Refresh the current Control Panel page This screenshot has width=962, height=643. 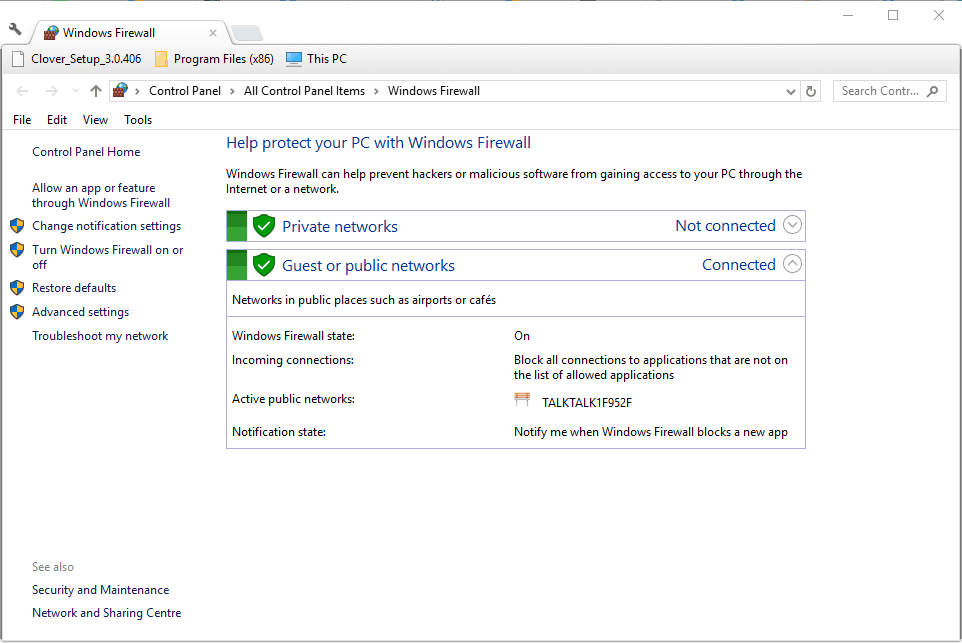[x=811, y=91]
